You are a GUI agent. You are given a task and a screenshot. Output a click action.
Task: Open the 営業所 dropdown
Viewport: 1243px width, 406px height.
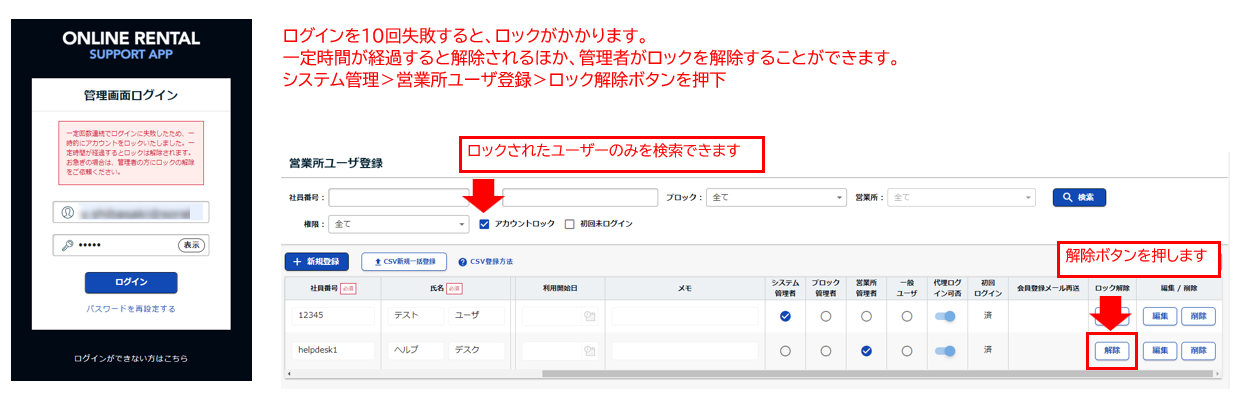pyautogui.click(x=958, y=198)
